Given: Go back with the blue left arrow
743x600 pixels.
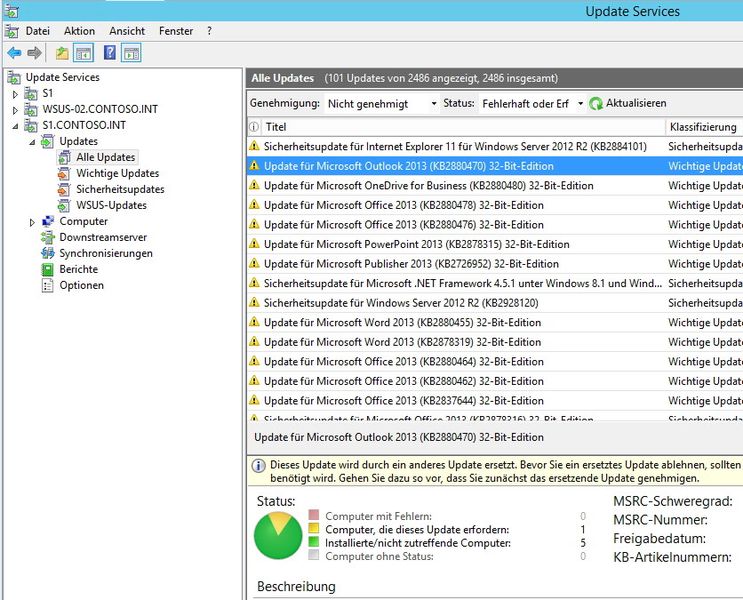Looking at the screenshot, I should (x=14, y=53).
